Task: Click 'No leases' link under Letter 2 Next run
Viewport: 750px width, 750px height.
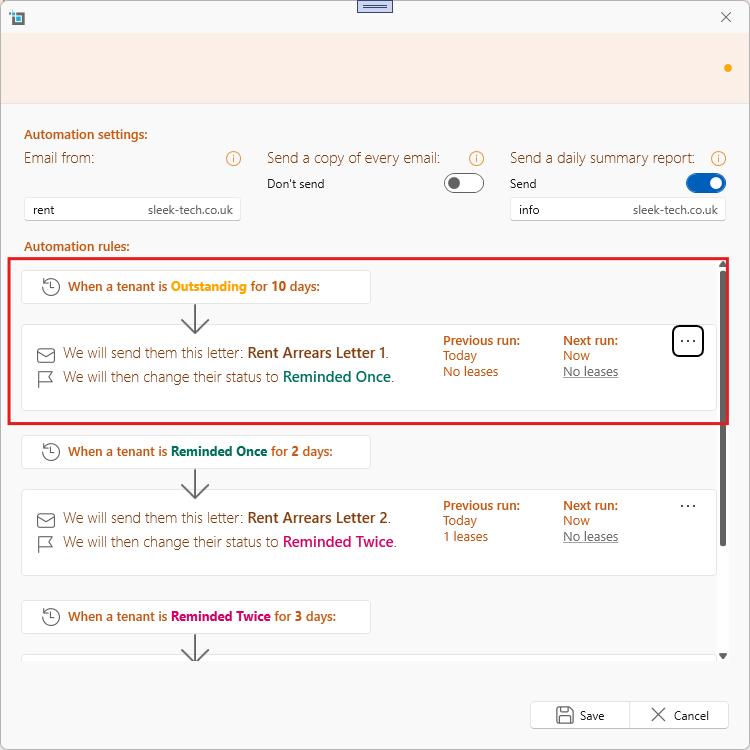Action: [x=591, y=537]
